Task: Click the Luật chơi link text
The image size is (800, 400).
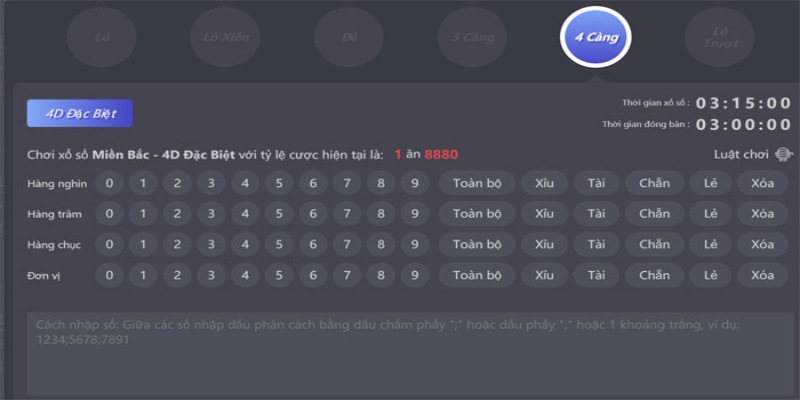Action: 739,154
